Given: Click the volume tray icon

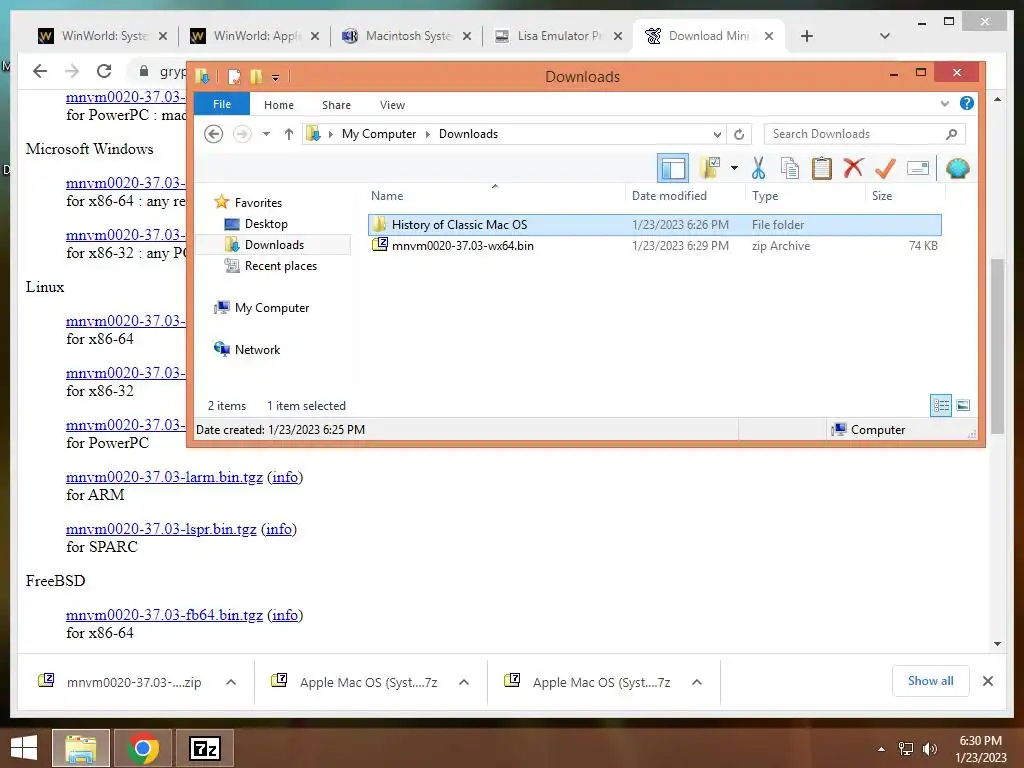Looking at the screenshot, I should tap(929, 749).
